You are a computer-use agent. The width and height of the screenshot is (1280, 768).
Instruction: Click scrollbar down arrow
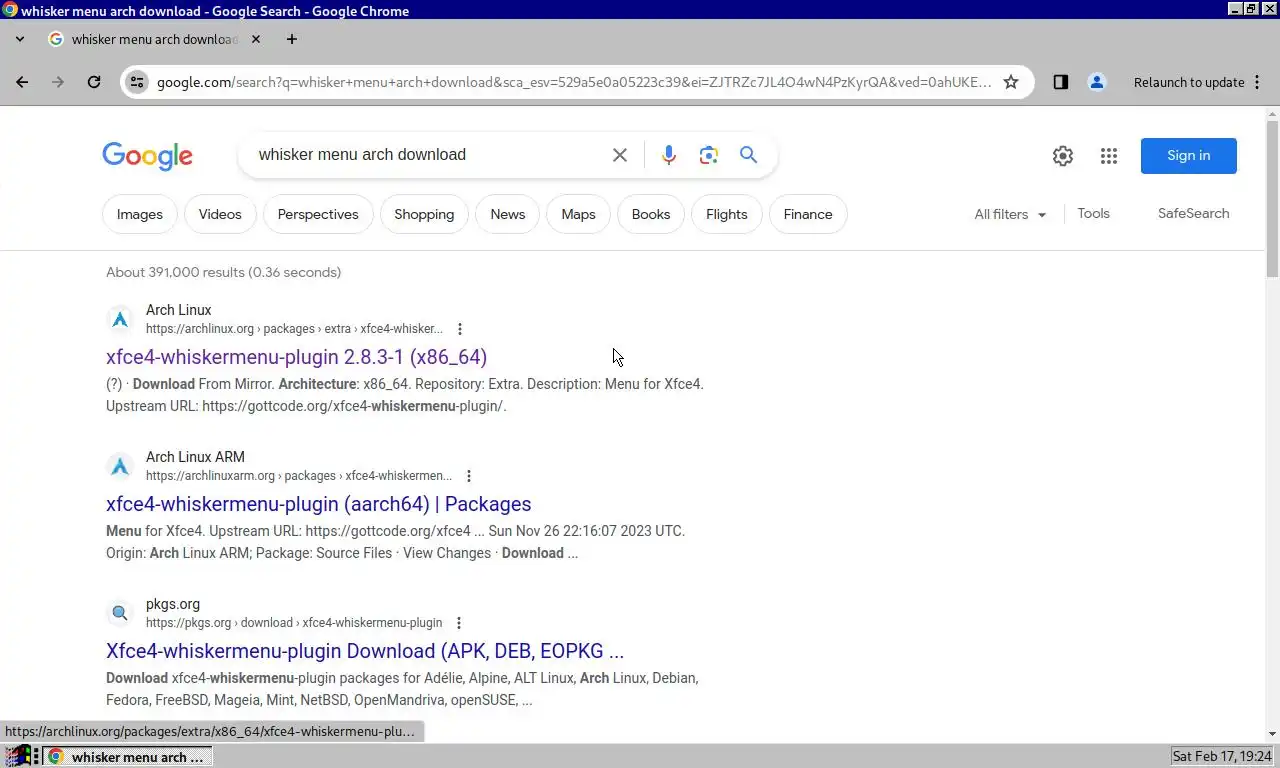tap(1272, 734)
